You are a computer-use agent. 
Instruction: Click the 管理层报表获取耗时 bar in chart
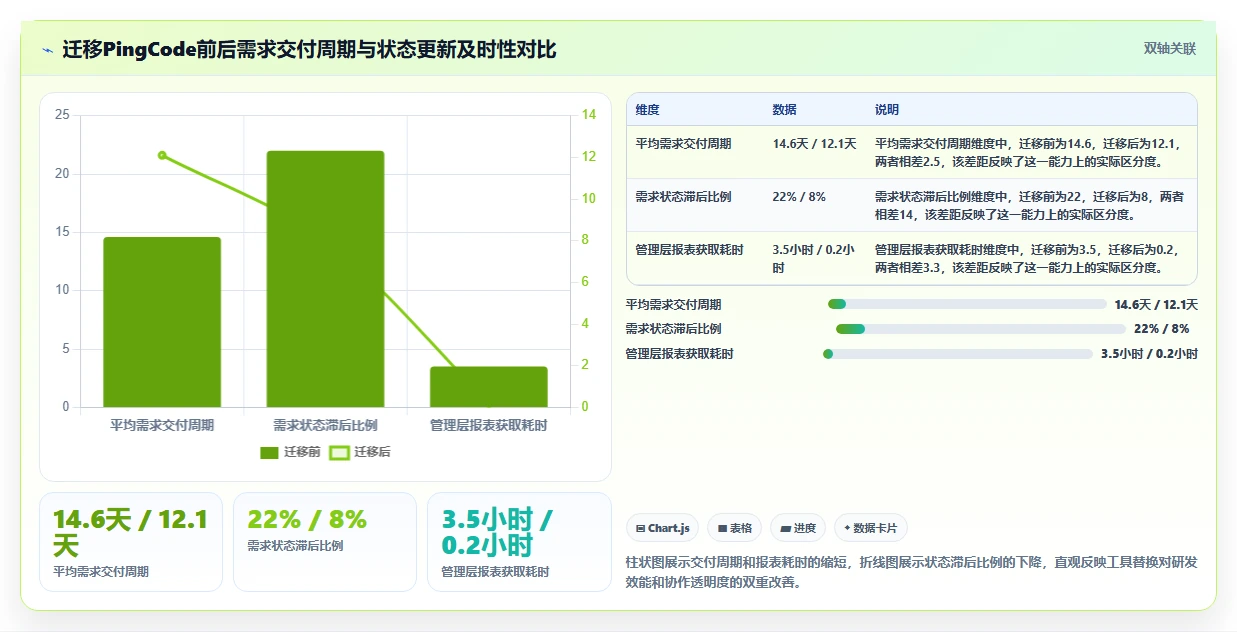(x=489, y=387)
